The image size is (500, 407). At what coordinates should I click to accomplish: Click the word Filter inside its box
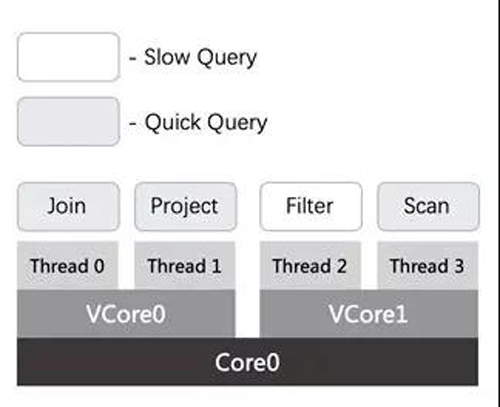[x=310, y=206]
